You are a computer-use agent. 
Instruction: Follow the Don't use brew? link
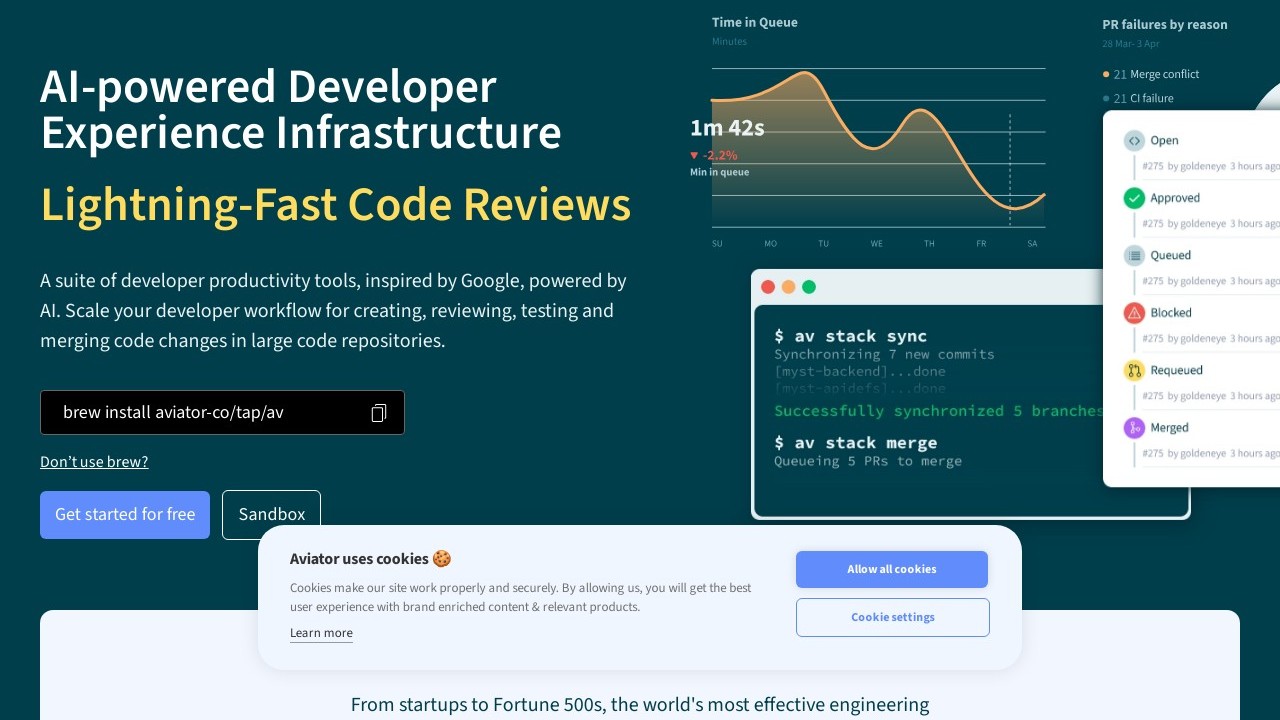pos(94,462)
